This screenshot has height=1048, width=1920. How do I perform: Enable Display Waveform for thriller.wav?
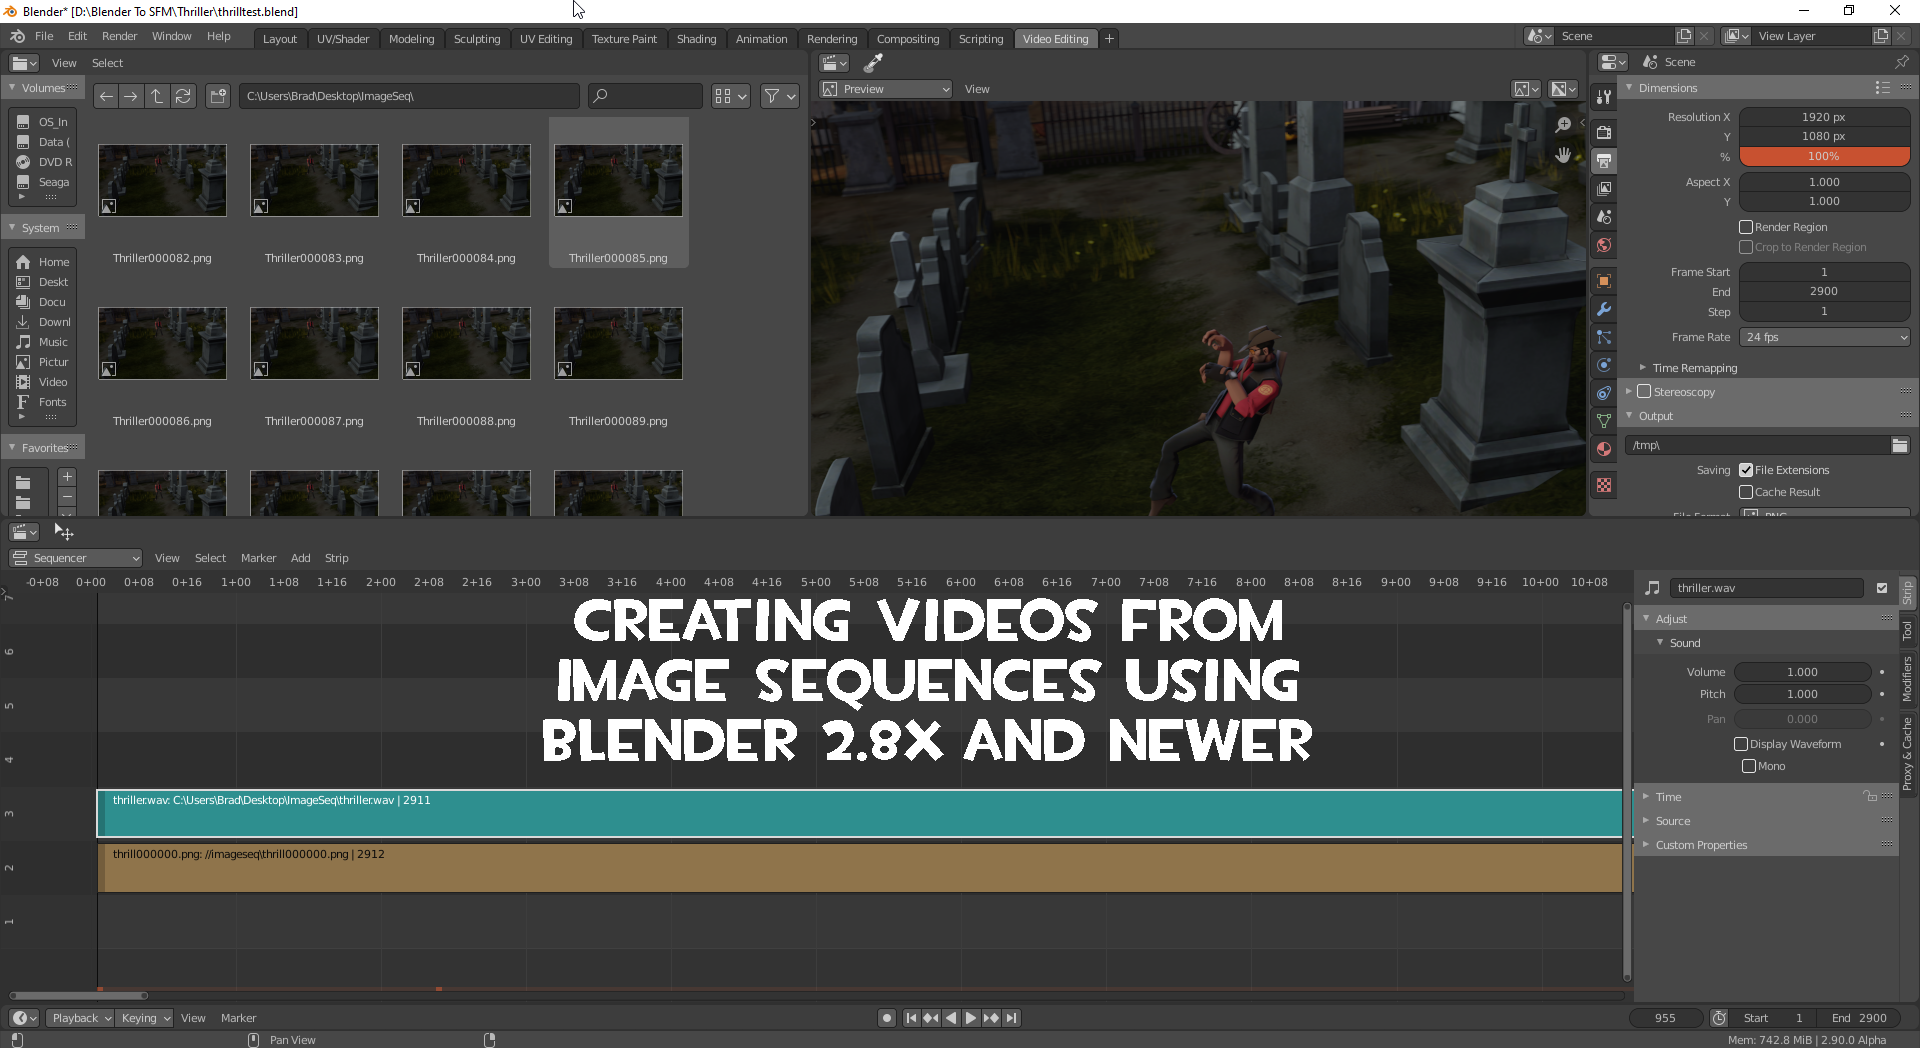pyautogui.click(x=1741, y=744)
